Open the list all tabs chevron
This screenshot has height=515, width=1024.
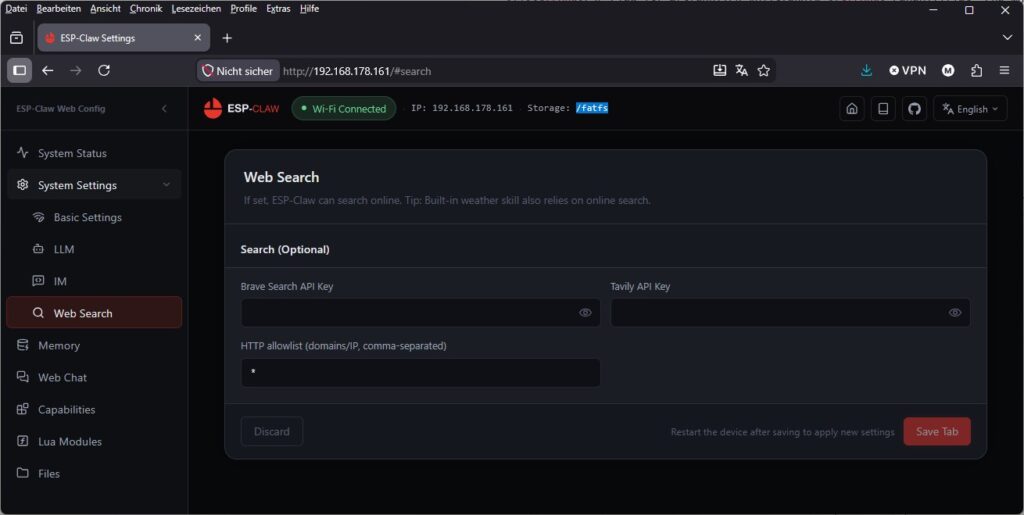(x=1007, y=38)
